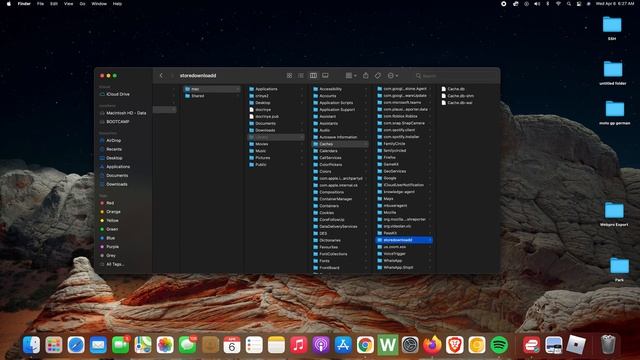Image resolution: width=640 pixels, height=360 pixels.
Task: Switch Finder to icon view
Action: tap(289, 76)
